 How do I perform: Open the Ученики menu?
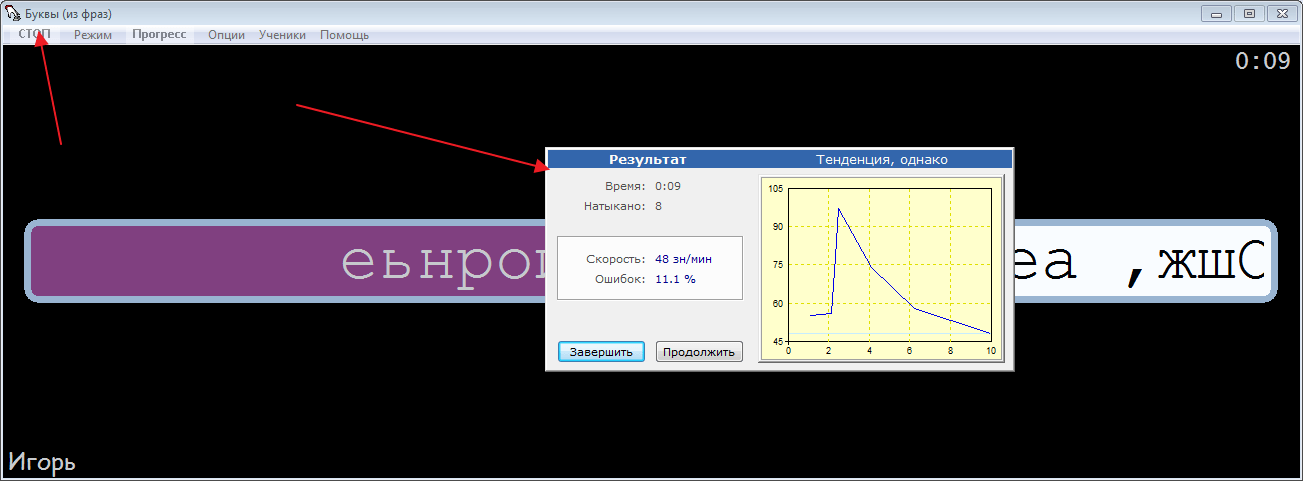click(x=282, y=35)
